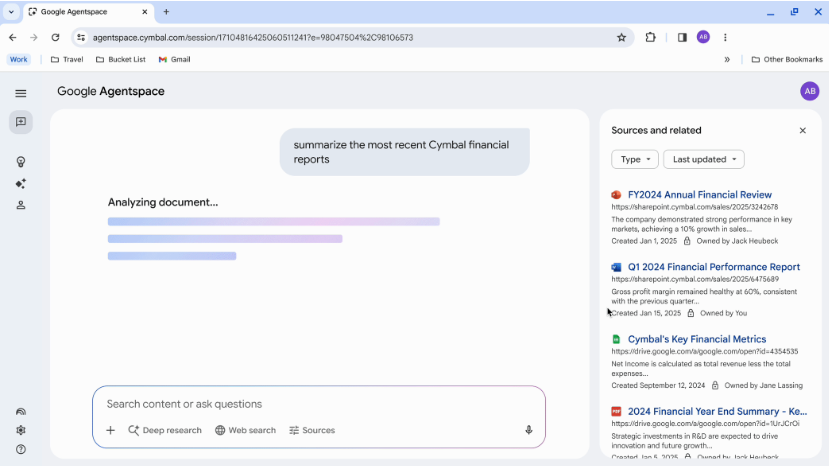
Task: Click the AB account avatar in Agentspace header
Action: (x=809, y=91)
